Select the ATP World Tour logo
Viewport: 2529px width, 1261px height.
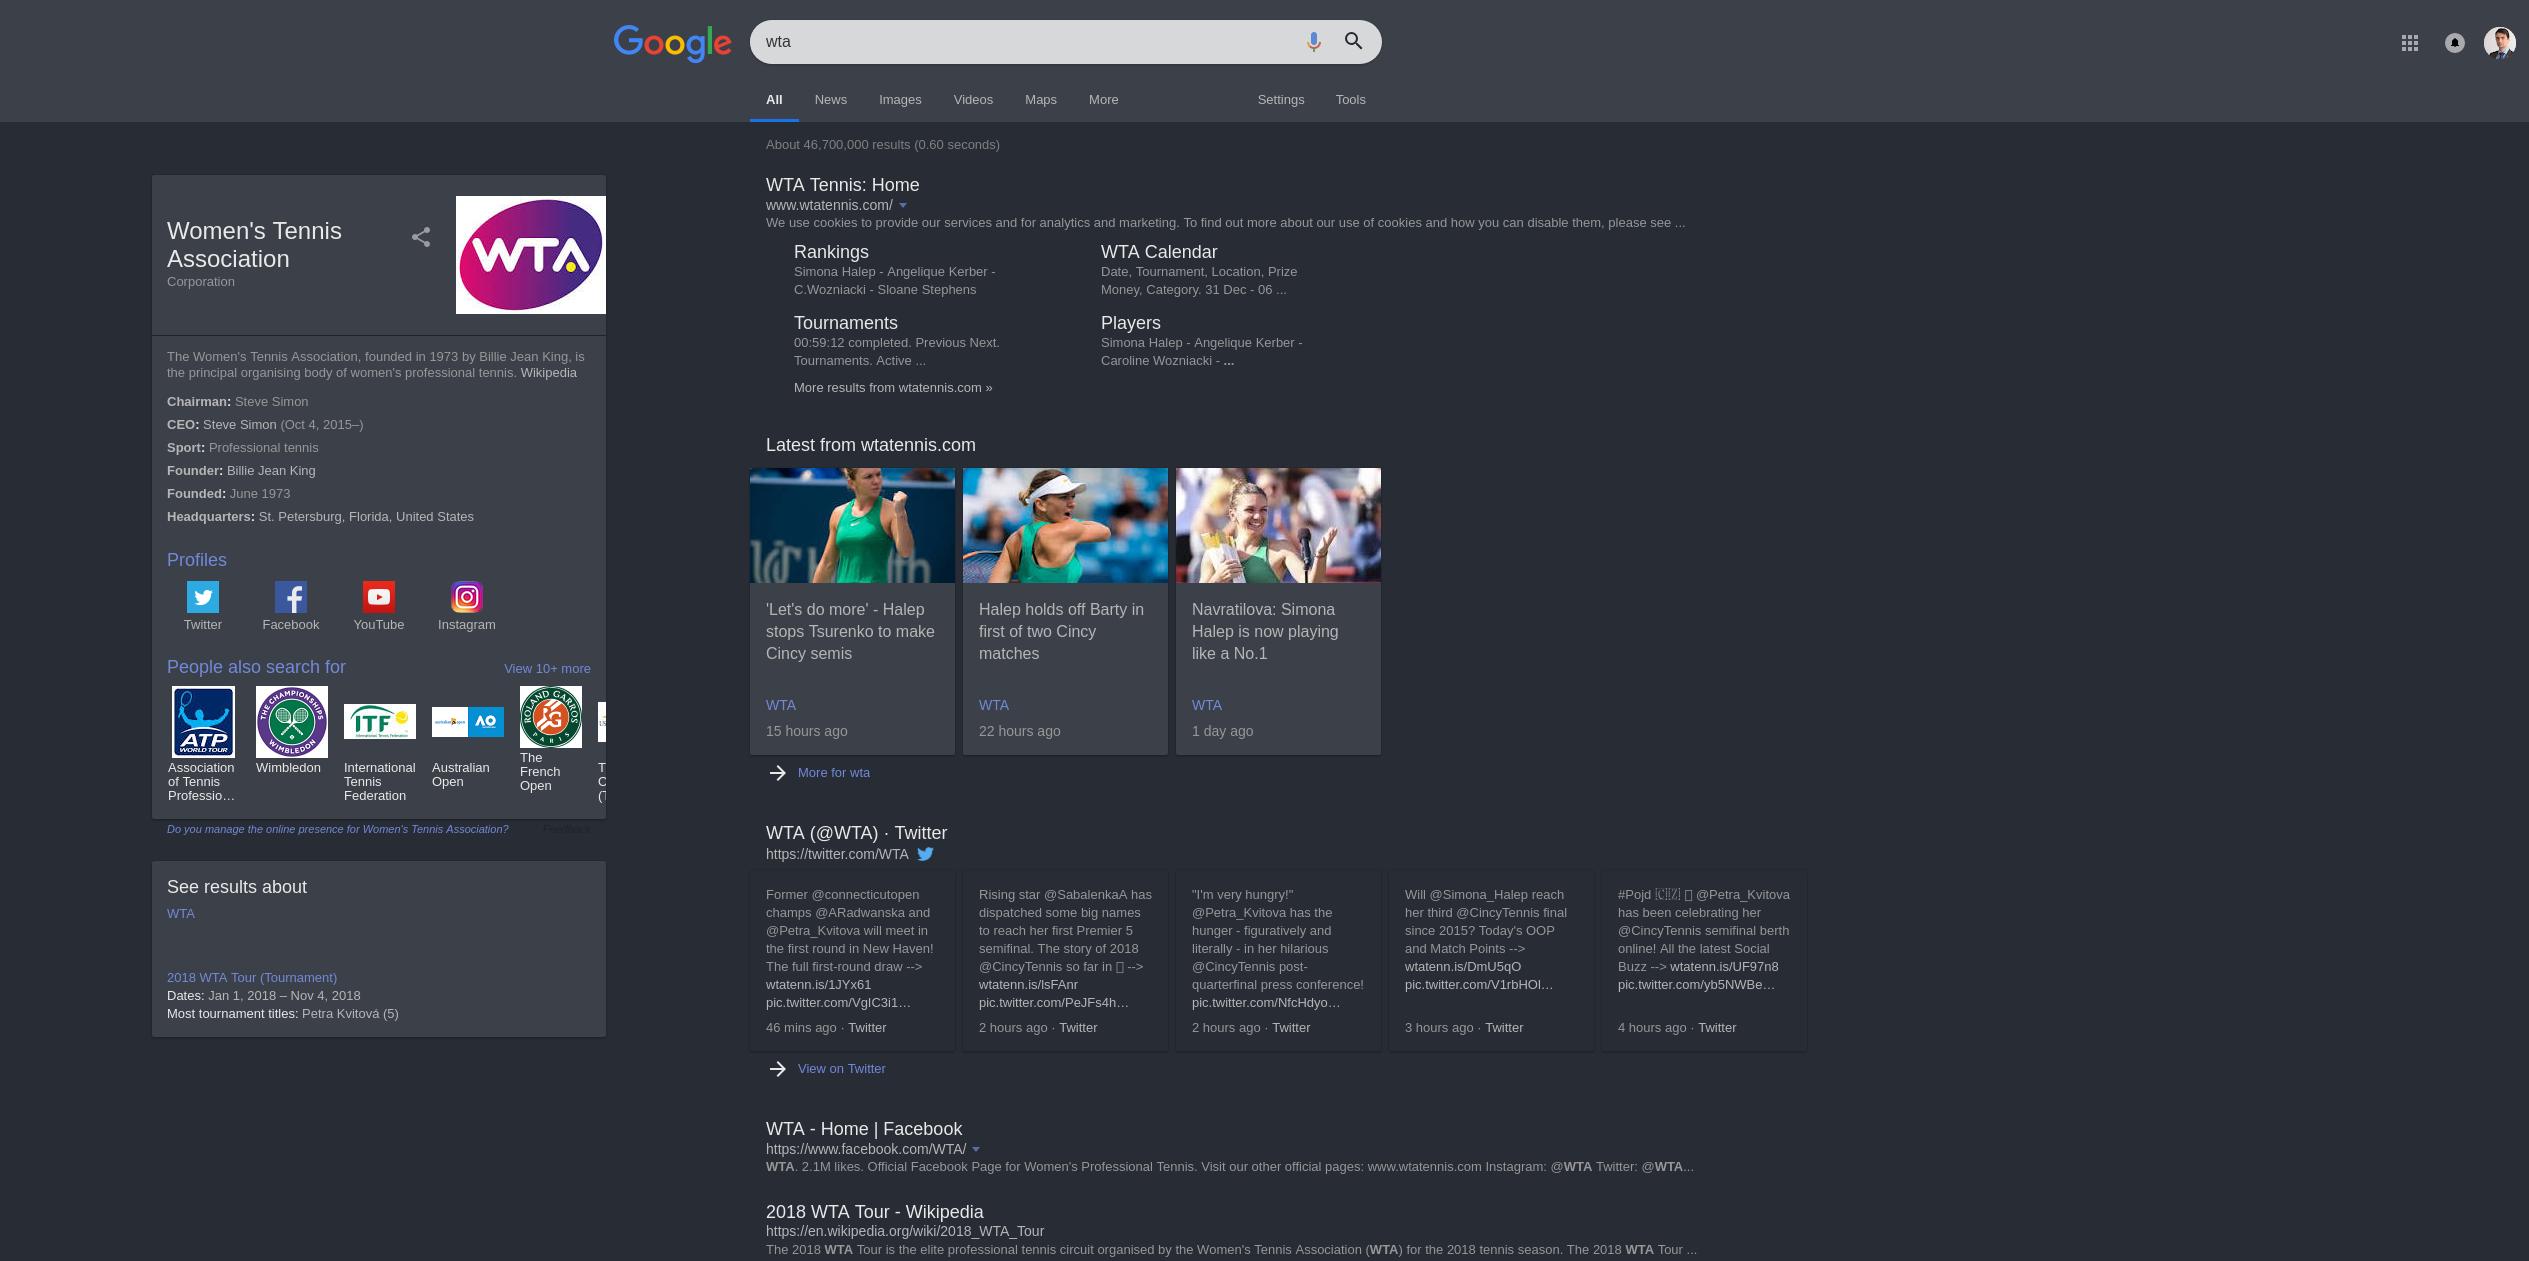click(204, 722)
